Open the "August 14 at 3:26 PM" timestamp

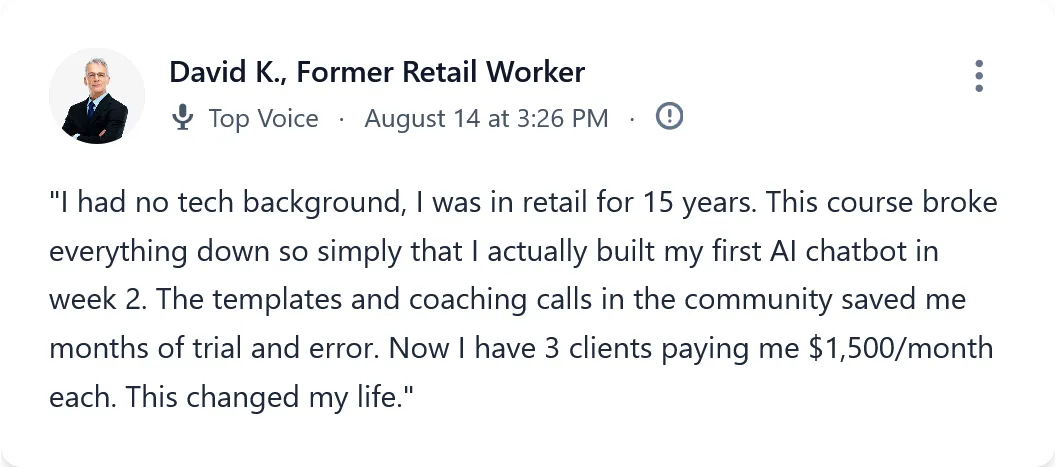tap(486, 118)
